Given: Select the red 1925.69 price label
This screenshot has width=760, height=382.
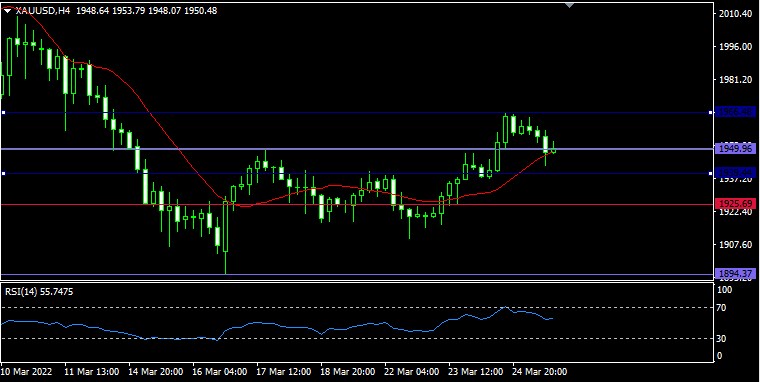Looking at the screenshot, I should (x=735, y=204).
